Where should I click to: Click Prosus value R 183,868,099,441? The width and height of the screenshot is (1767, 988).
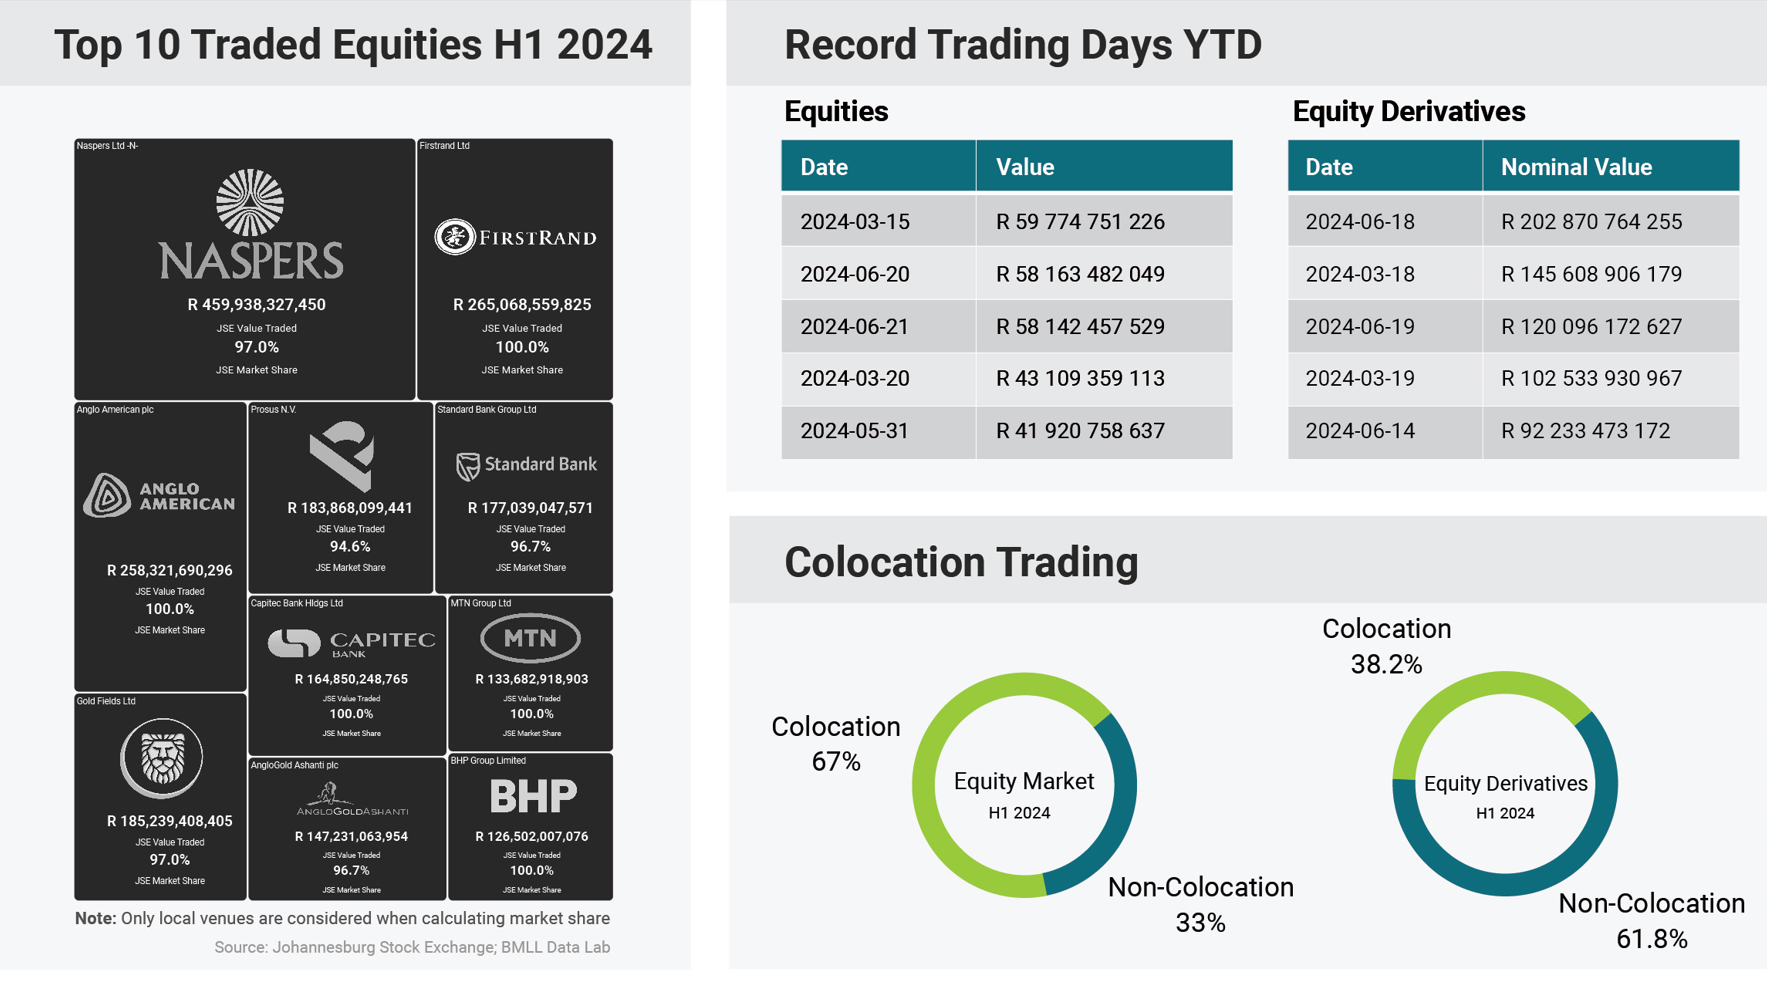point(350,508)
